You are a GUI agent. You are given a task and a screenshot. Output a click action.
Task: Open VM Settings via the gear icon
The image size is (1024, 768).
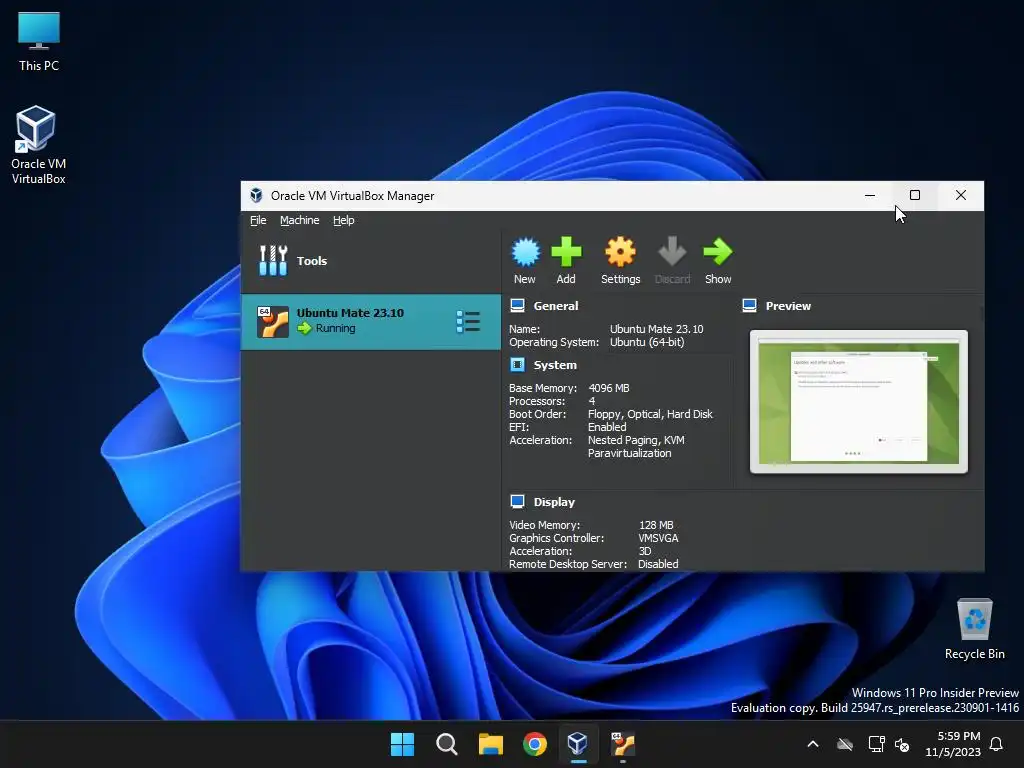(x=620, y=252)
